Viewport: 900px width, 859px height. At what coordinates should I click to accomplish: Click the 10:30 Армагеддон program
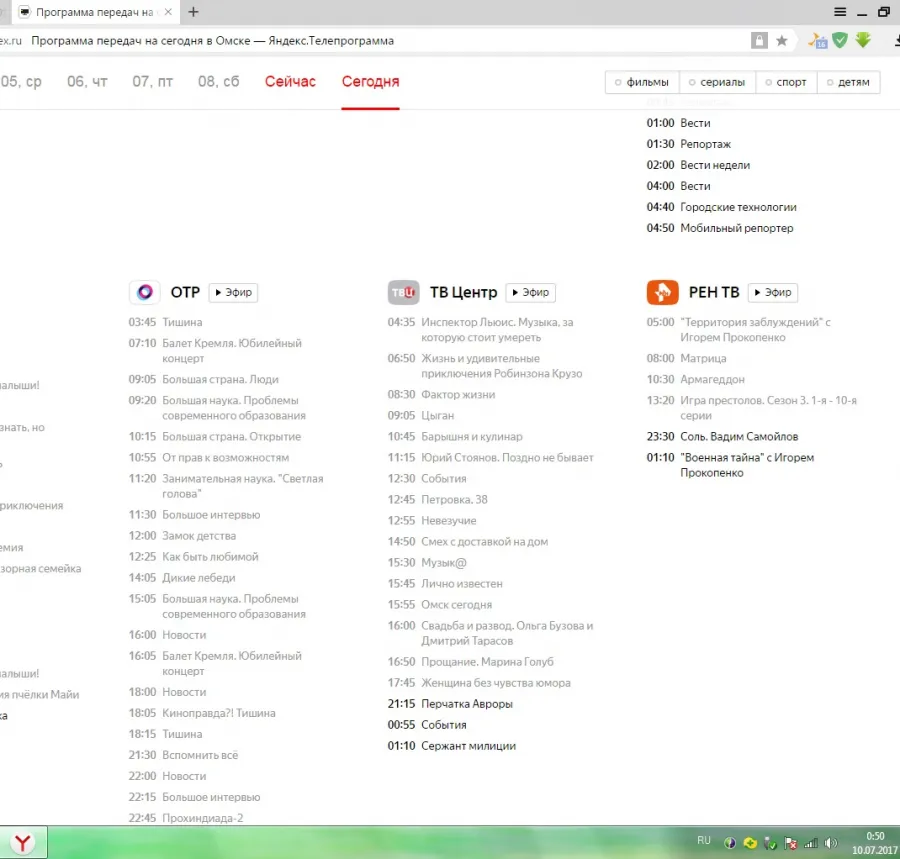696,379
